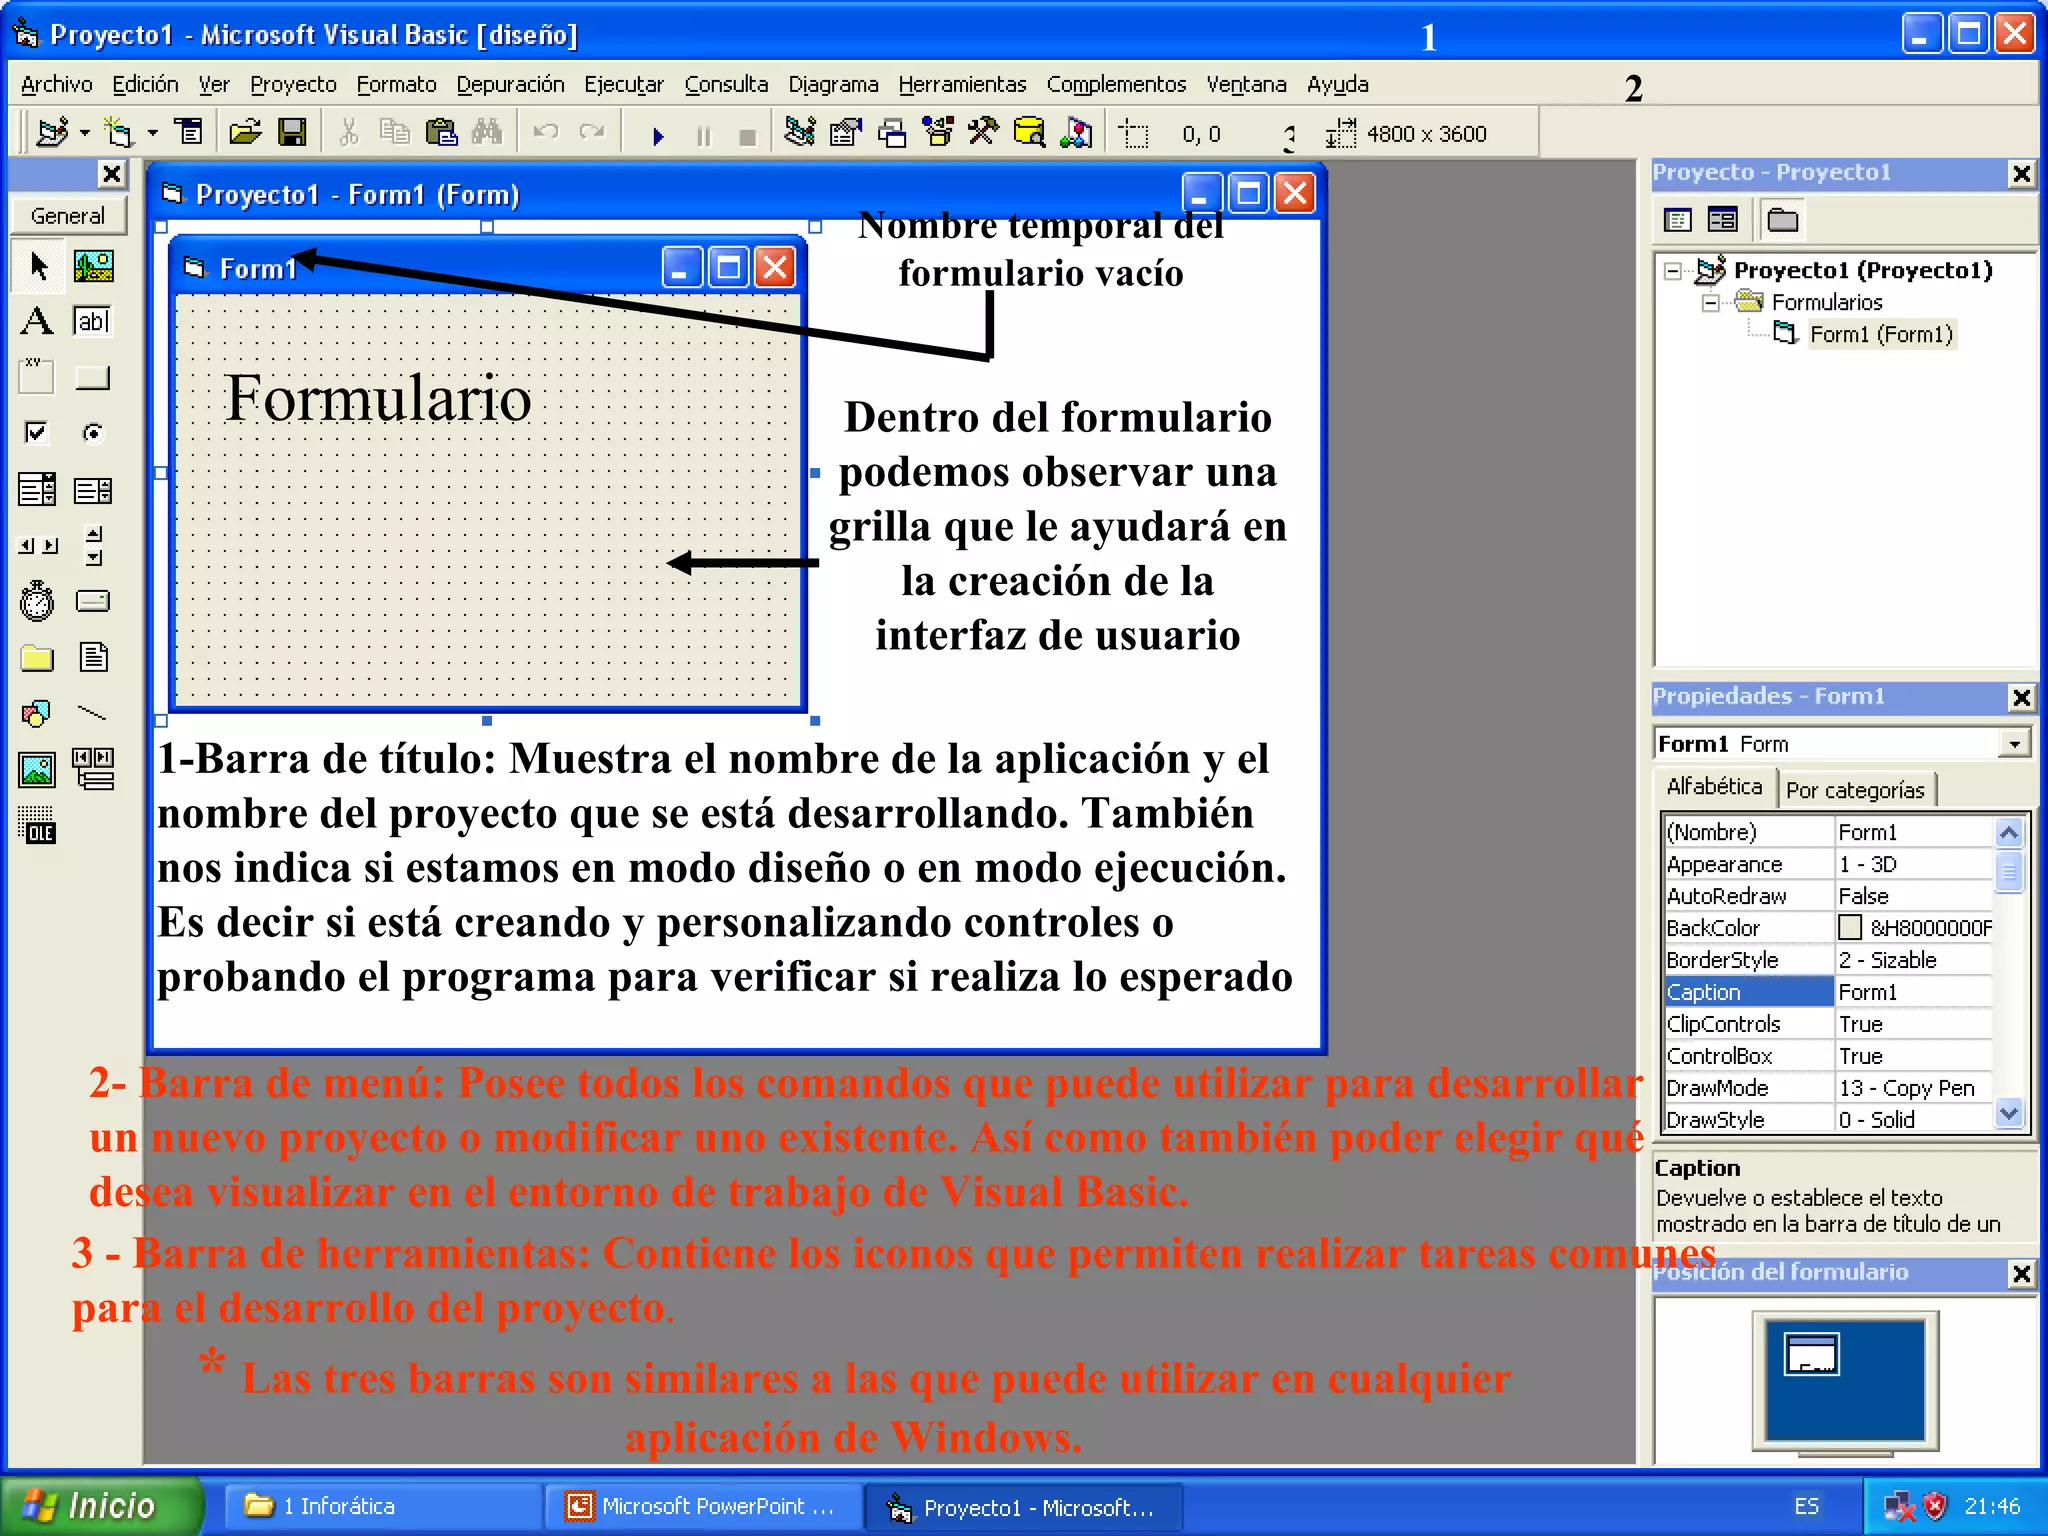The image size is (2048, 1536).
Task: Select the TextBox tool in toolbox
Action: pyautogui.click(x=92, y=321)
